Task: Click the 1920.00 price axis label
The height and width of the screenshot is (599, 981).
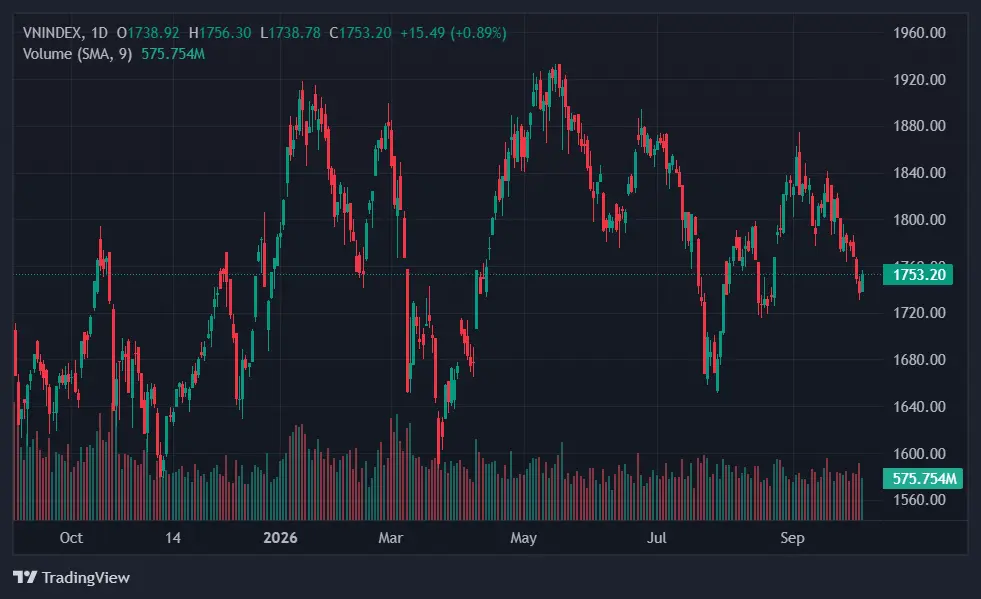Action: (919, 80)
